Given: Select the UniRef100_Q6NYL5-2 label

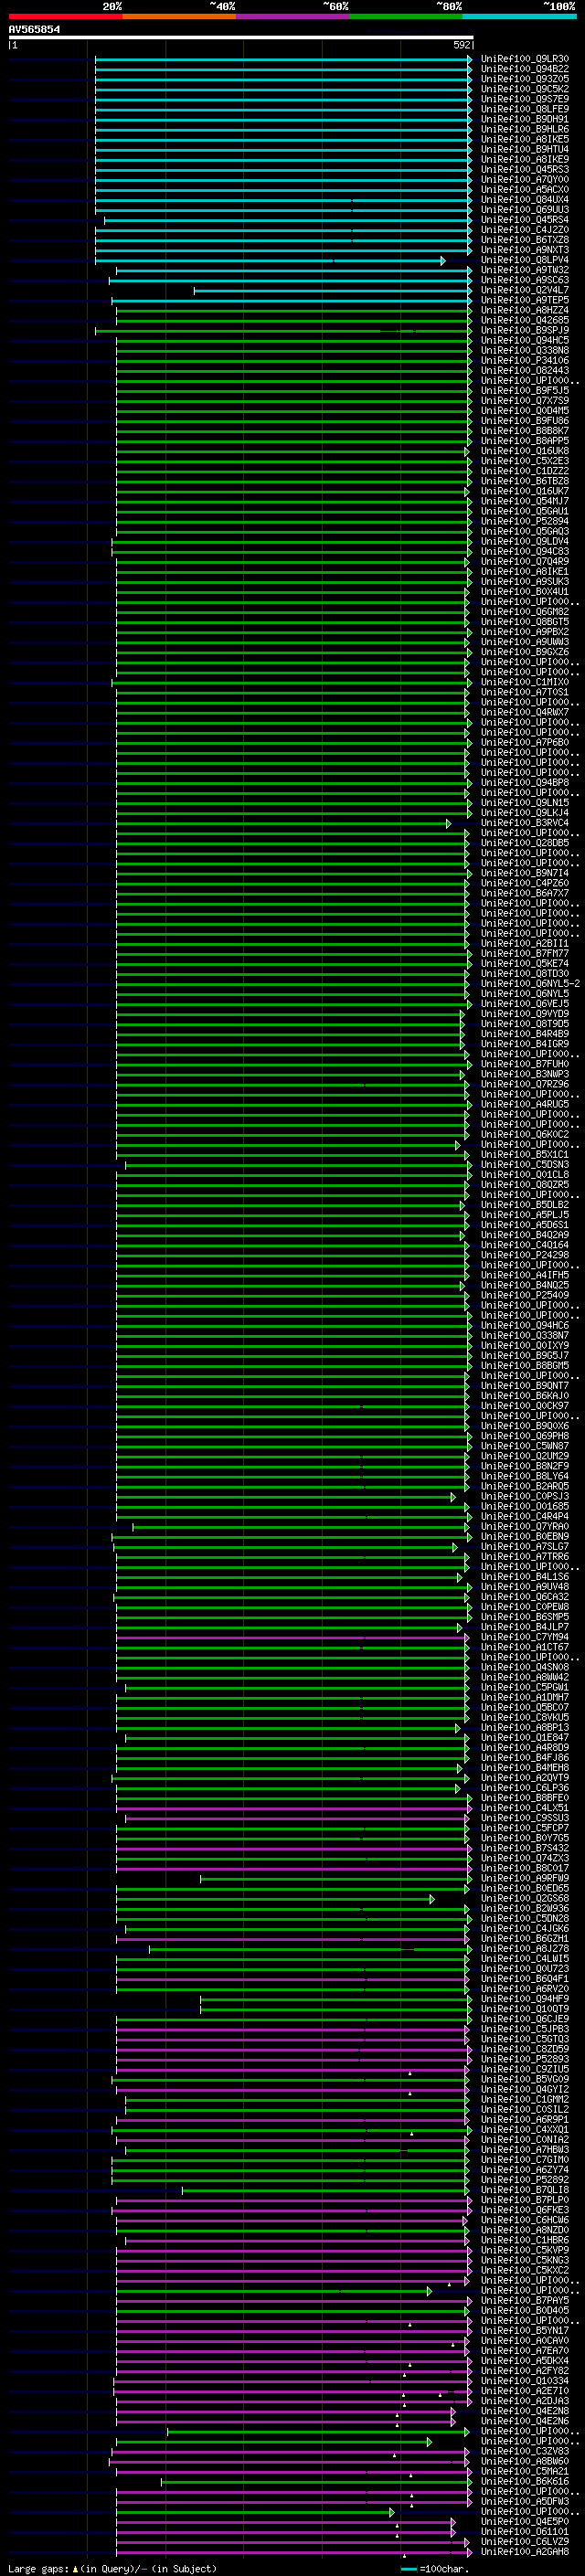Looking at the screenshot, I should [530, 984].
